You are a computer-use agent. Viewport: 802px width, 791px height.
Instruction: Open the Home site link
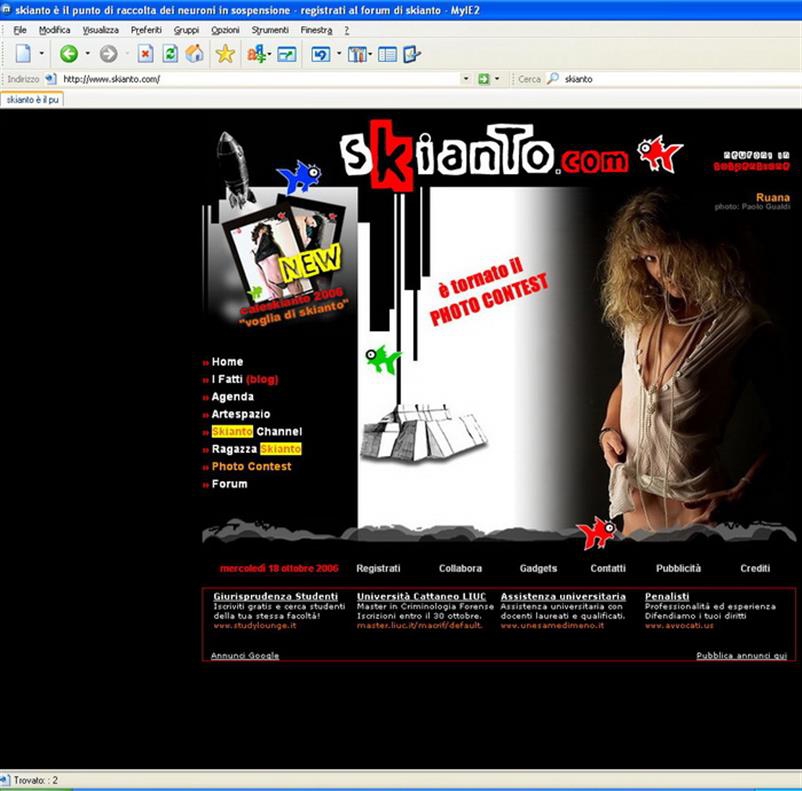(x=227, y=362)
